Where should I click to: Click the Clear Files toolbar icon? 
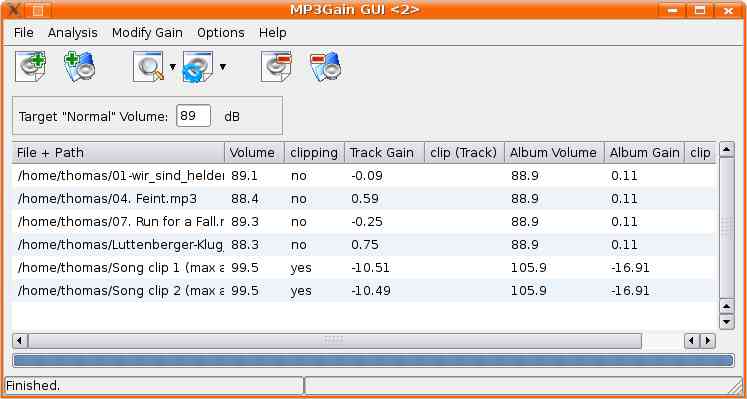[276, 67]
